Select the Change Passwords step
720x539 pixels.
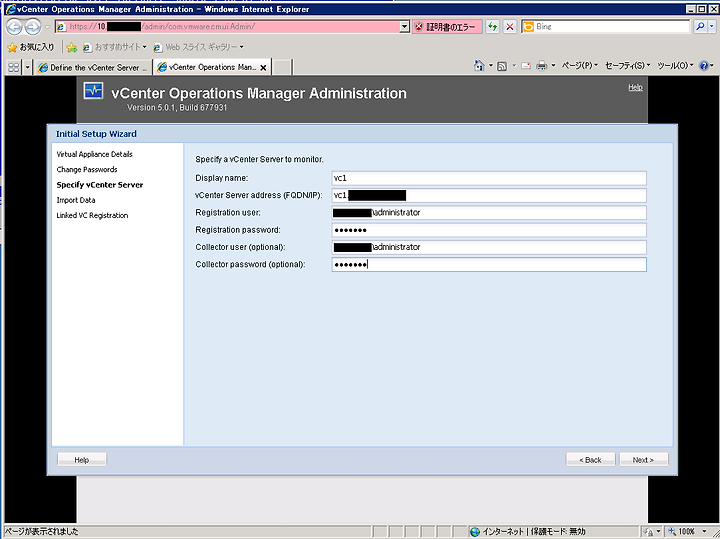coord(87,169)
